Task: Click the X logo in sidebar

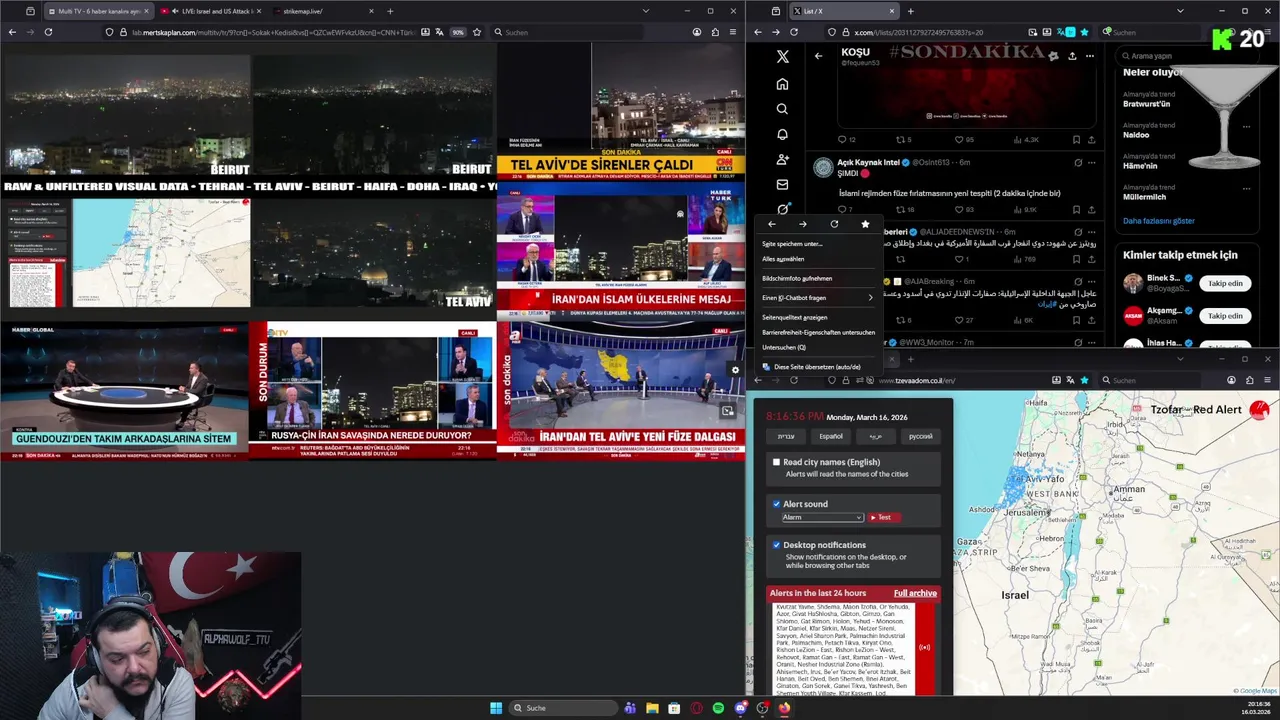Action: click(782, 57)
